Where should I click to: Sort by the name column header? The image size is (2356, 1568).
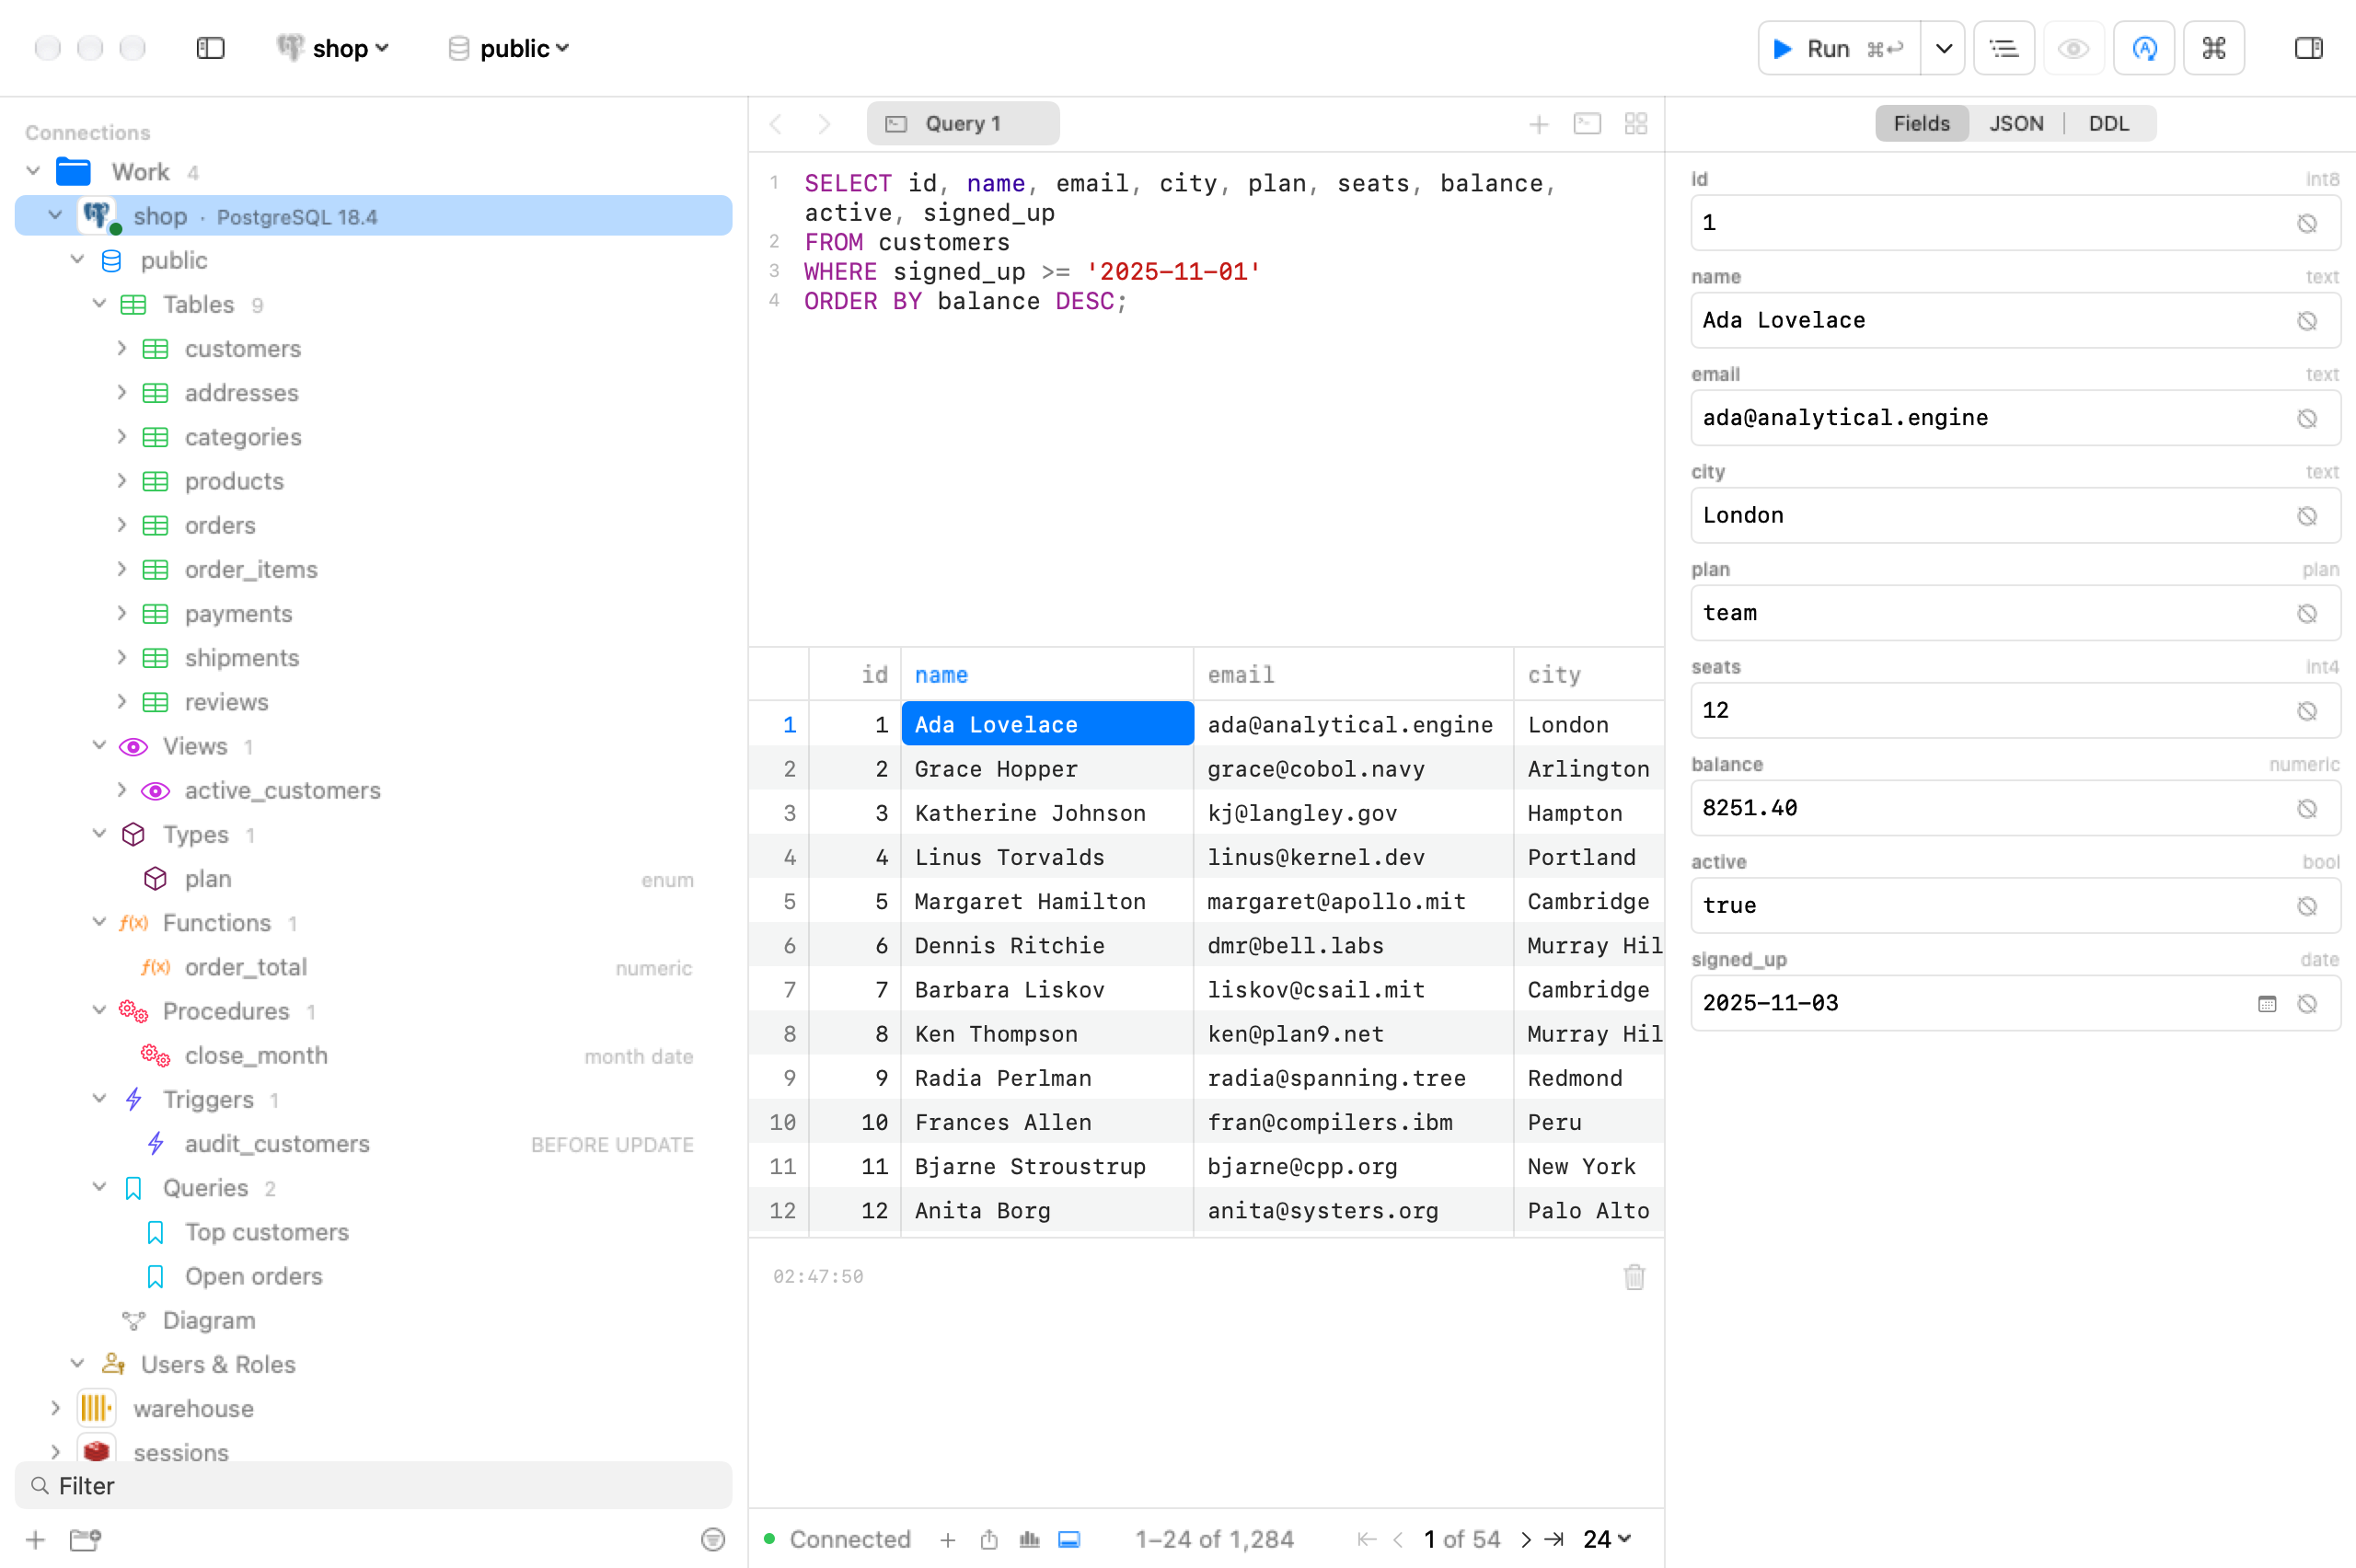(1047, 674)
